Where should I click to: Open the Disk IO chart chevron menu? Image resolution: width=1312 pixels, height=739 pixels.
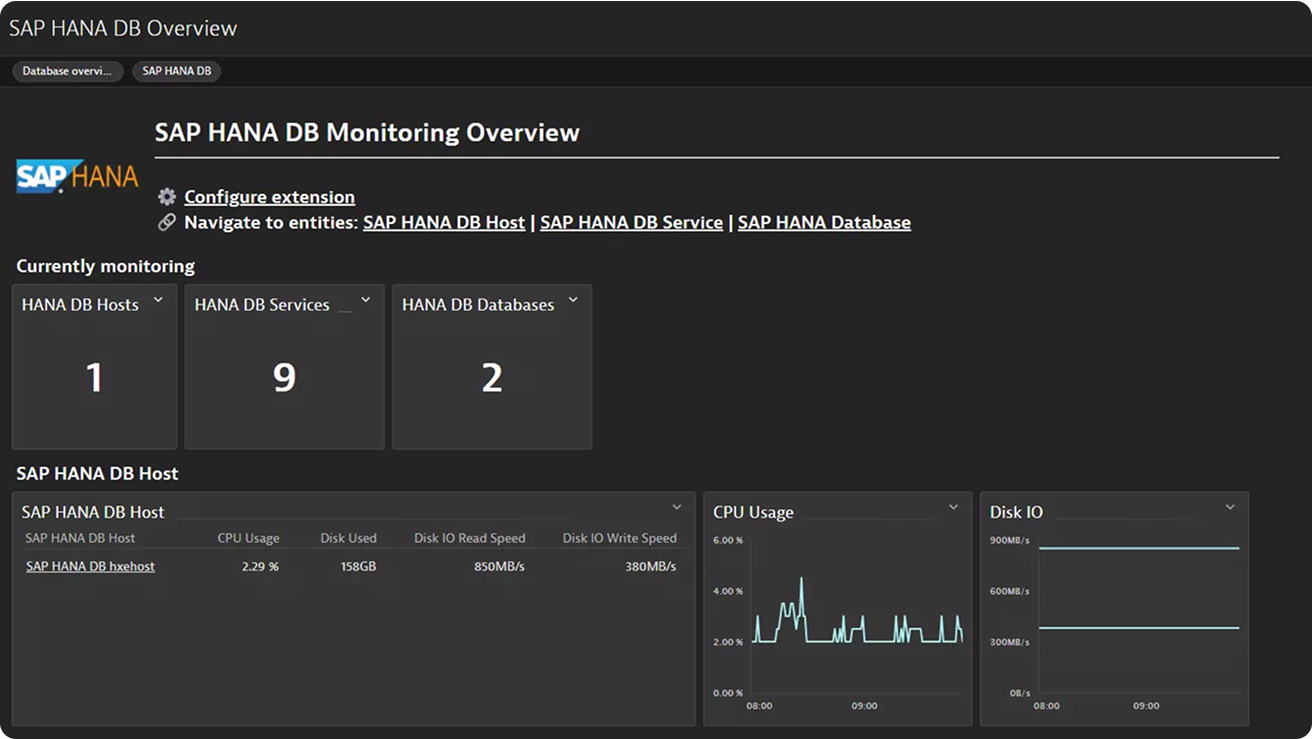[1230, 508]
